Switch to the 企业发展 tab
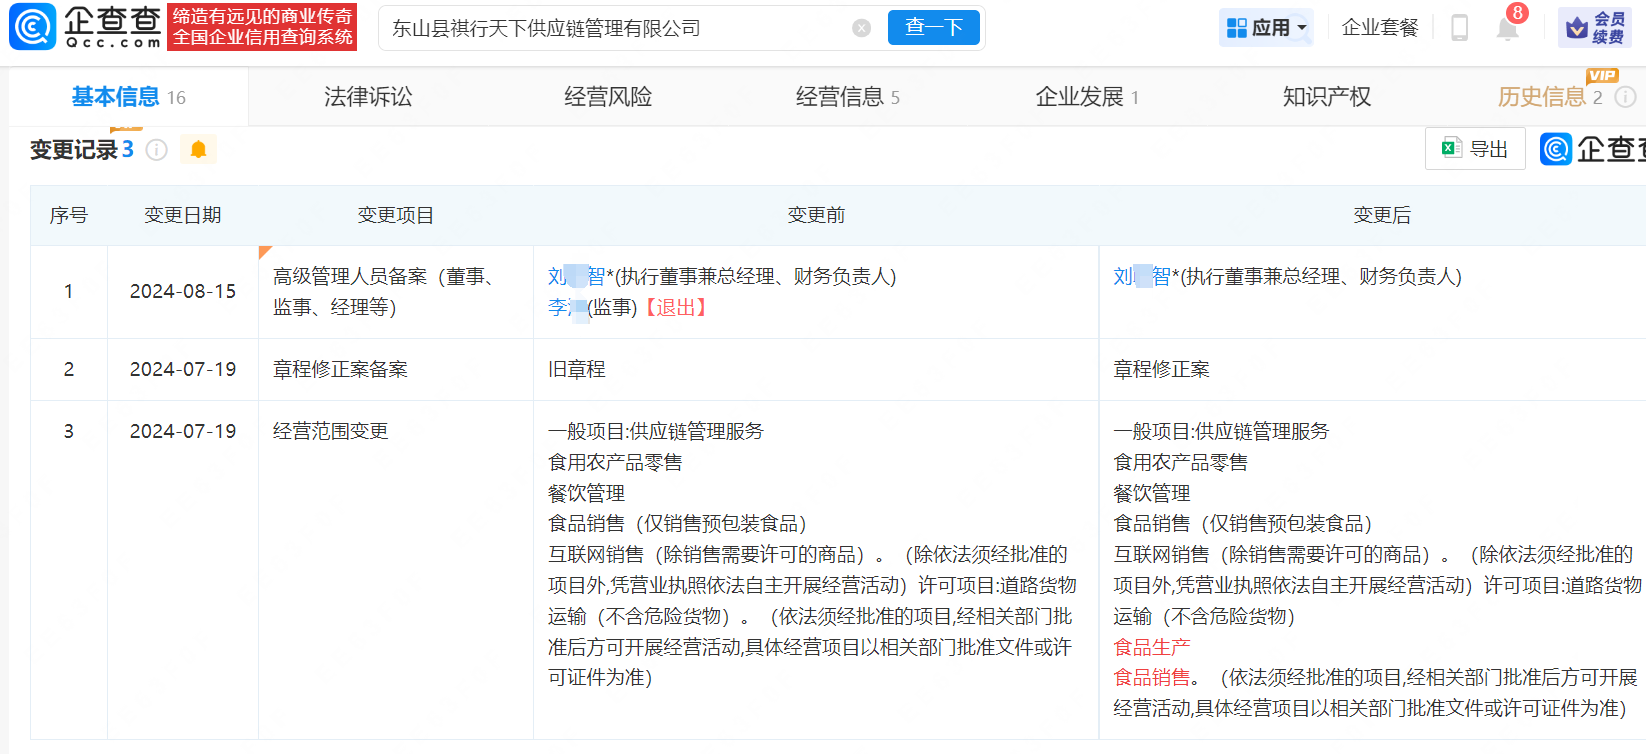1646x754 pixels. (1087, 97)
